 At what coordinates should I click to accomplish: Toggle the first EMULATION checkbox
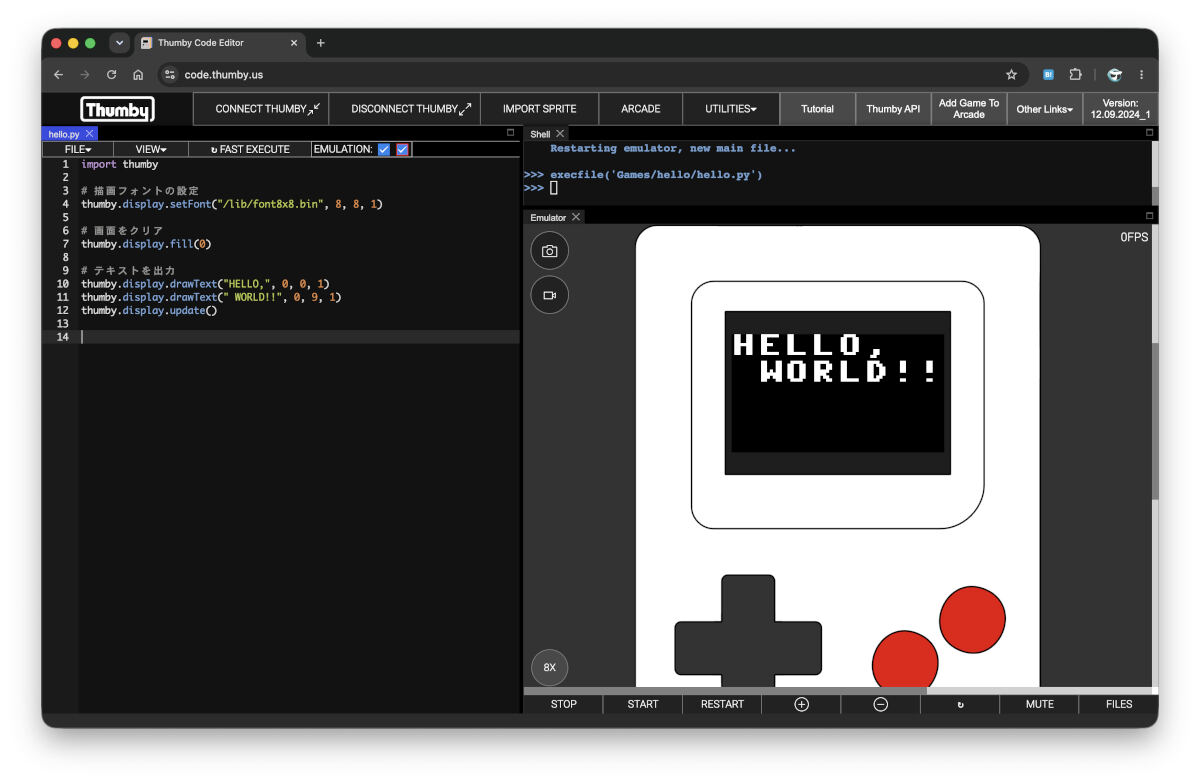(x=384, y=149)
